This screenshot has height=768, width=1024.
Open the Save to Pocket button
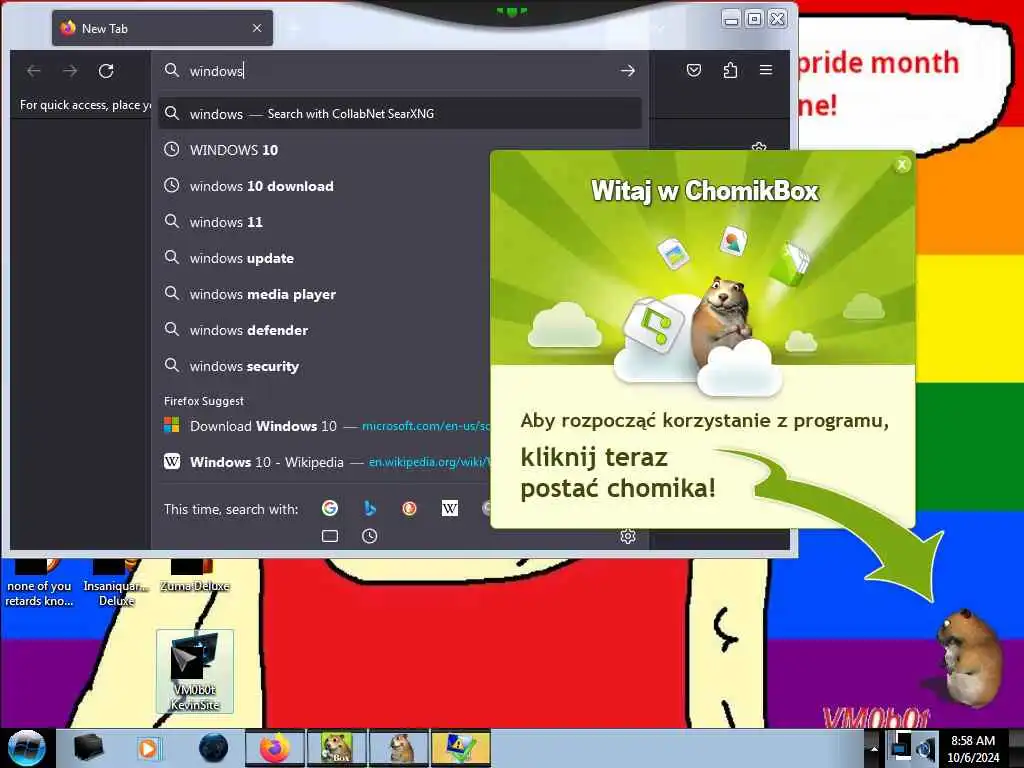(694, 70)
